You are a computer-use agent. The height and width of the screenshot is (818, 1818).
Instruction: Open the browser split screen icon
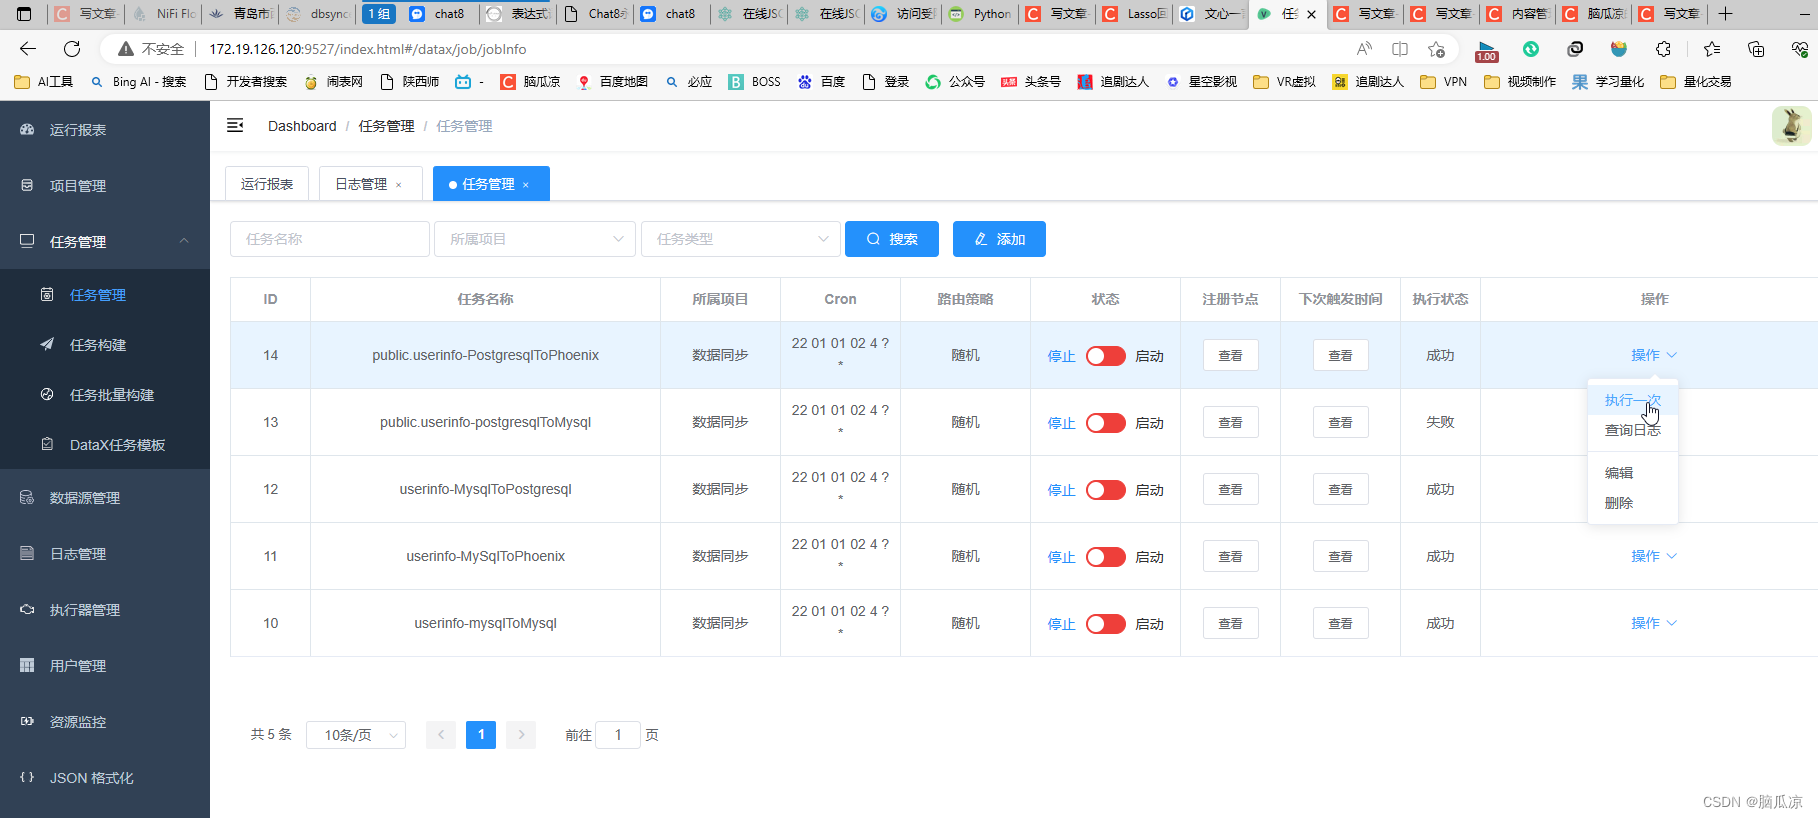(x=1400, y=49)
